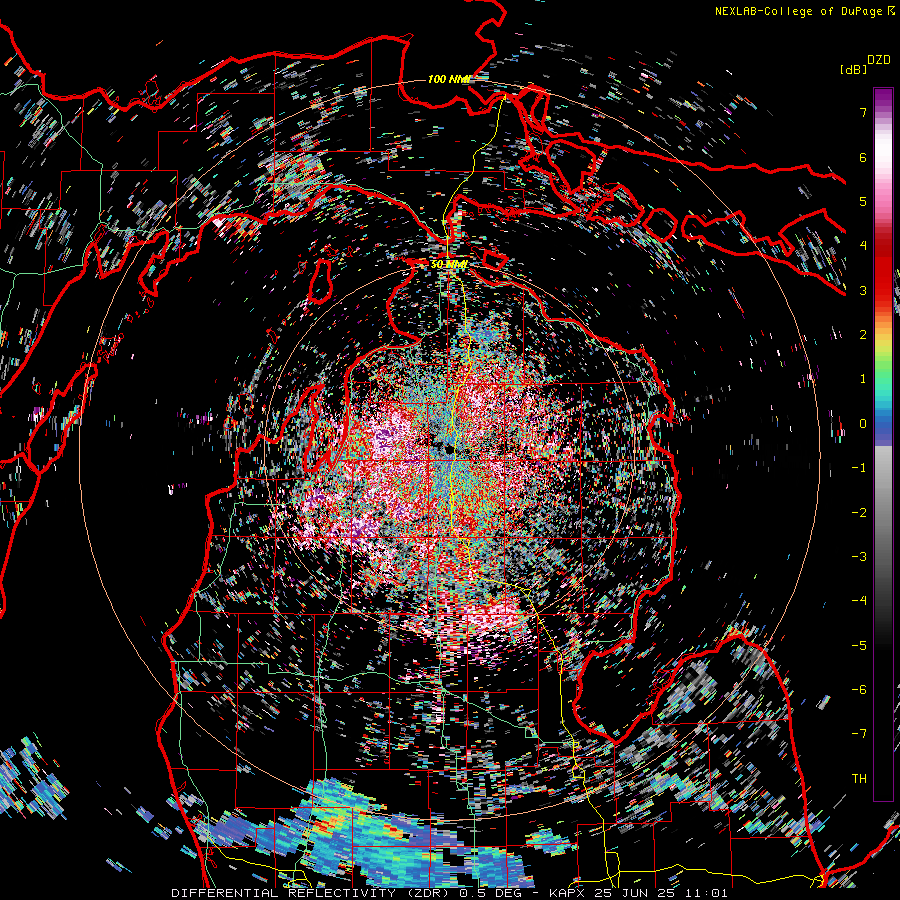The width and height of the screenshot is (900, 900).
Task: Click the NEXLAB-College of DuPage label
Action: 798,11
